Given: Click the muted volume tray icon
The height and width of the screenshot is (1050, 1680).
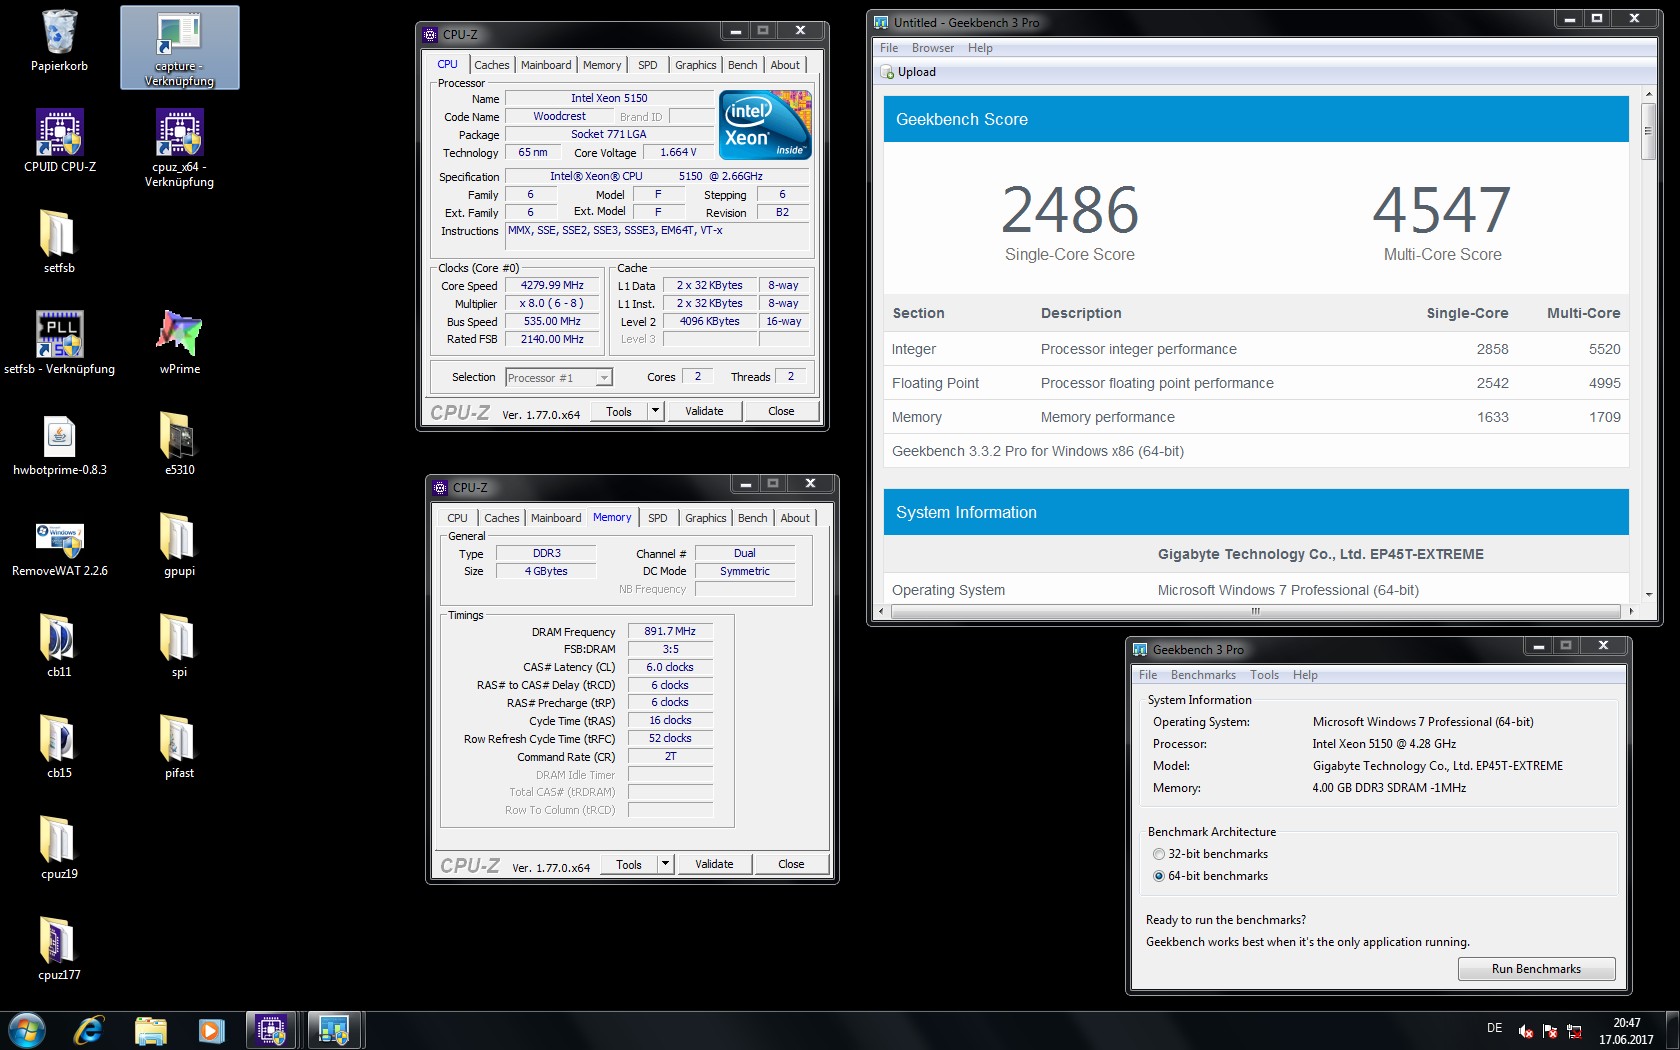Looking at the screenshot, I should tap(1526, 1031).
